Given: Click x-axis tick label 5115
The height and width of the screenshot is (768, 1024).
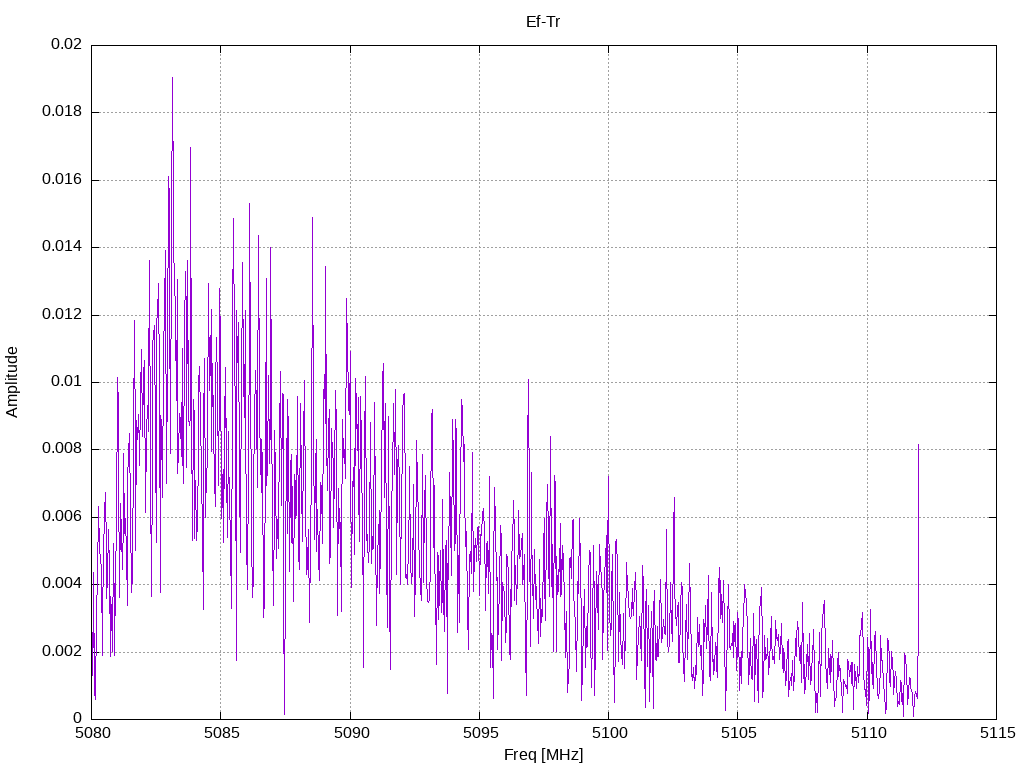Looking at the screenshot, I should [998, 733].
